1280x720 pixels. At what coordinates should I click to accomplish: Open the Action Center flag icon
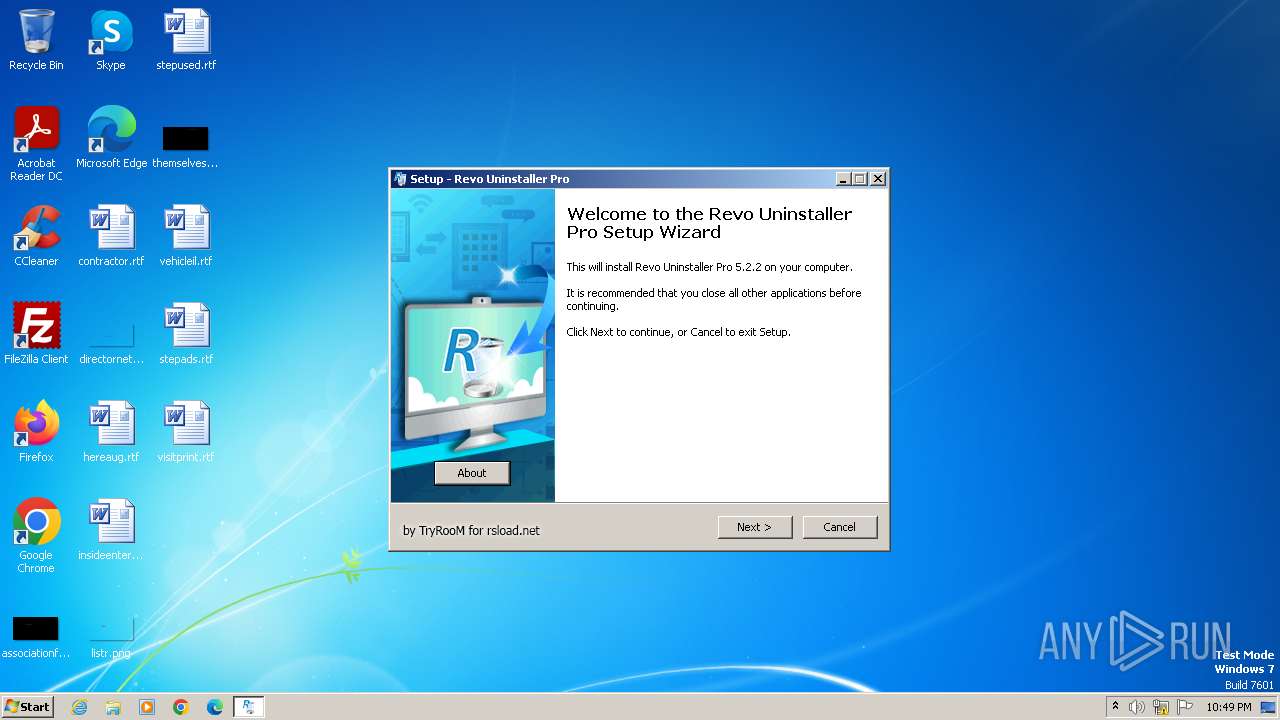1185,707
